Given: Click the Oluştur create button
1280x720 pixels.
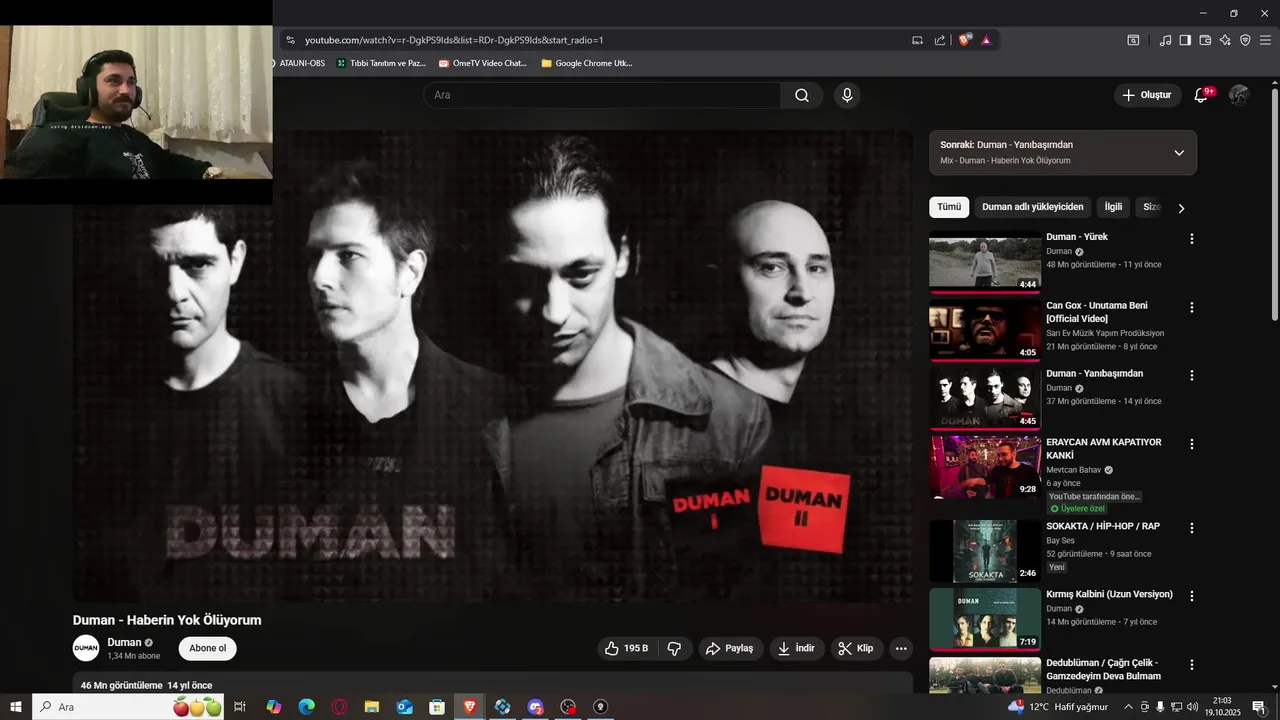Looking at the screenshot, I should tap(1146, 95).
